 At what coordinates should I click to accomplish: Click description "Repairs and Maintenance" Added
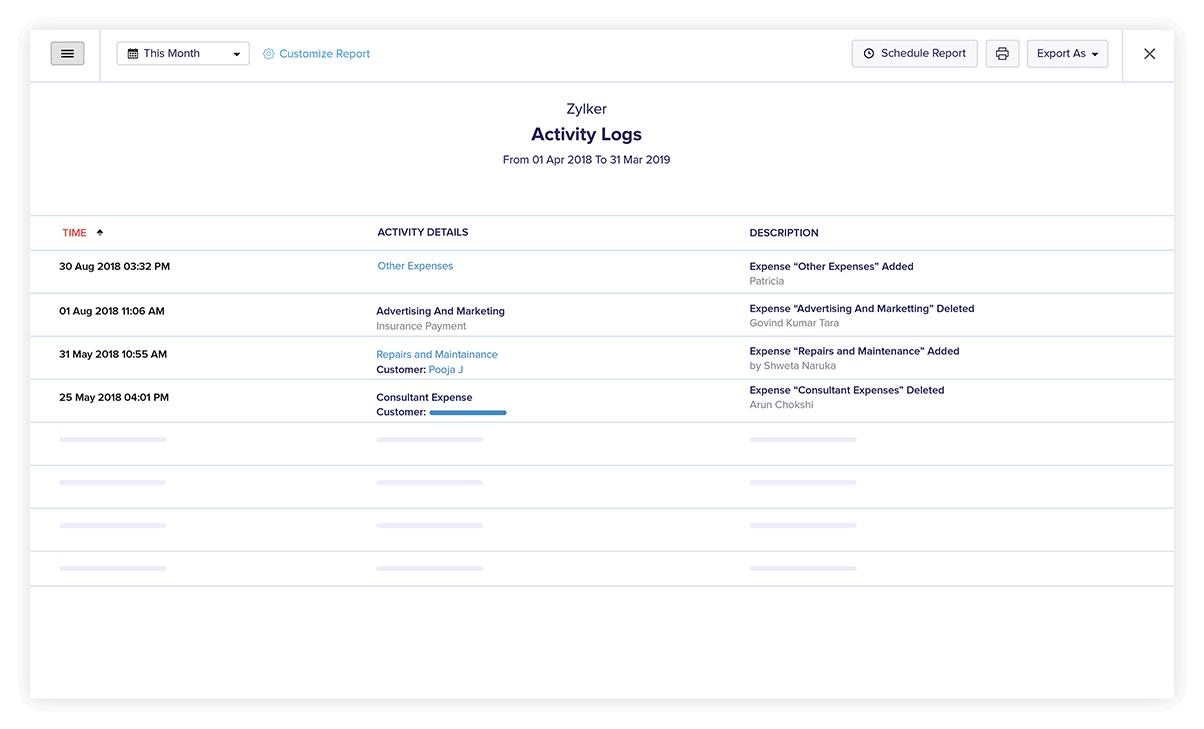pyautogui.click(x=854, y=351)
